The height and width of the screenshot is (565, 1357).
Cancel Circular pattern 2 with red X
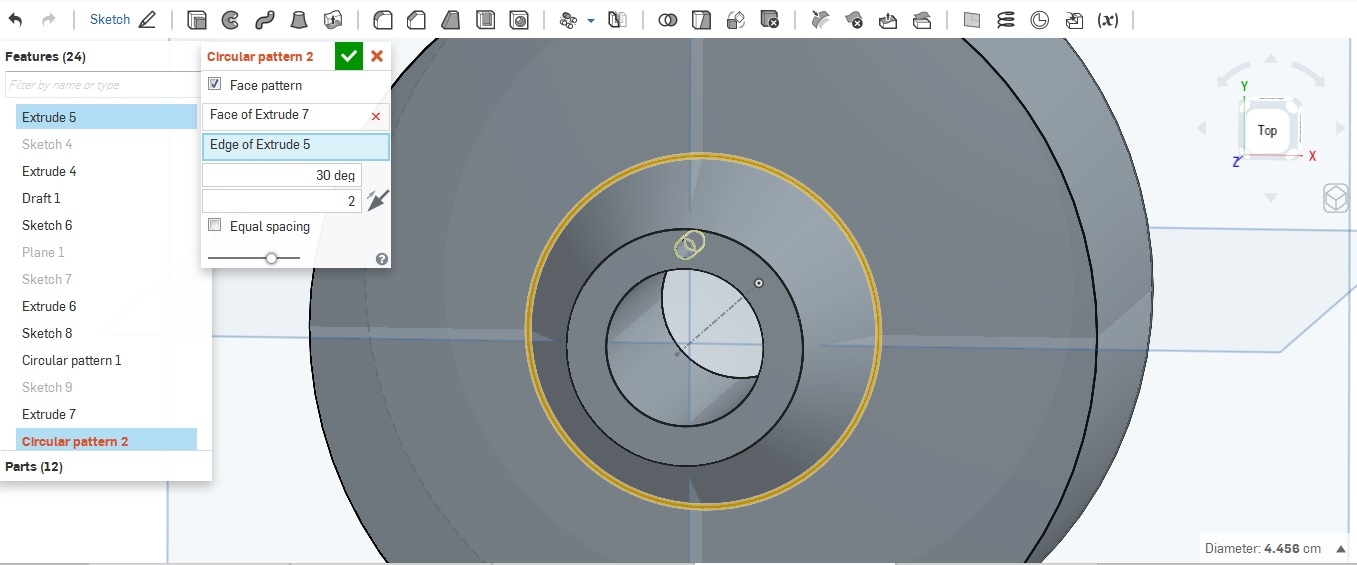point(377,56)
